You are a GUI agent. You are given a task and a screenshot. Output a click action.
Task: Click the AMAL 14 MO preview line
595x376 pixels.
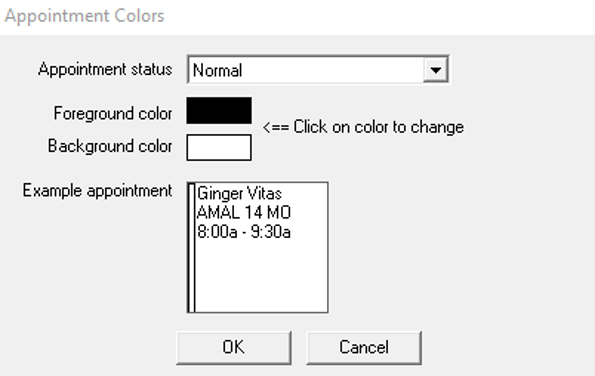click(244, 212)
